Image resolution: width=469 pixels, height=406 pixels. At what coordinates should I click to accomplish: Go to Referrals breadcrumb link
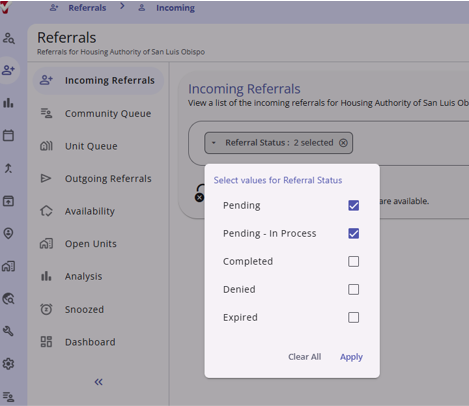[x=87, y=8]
